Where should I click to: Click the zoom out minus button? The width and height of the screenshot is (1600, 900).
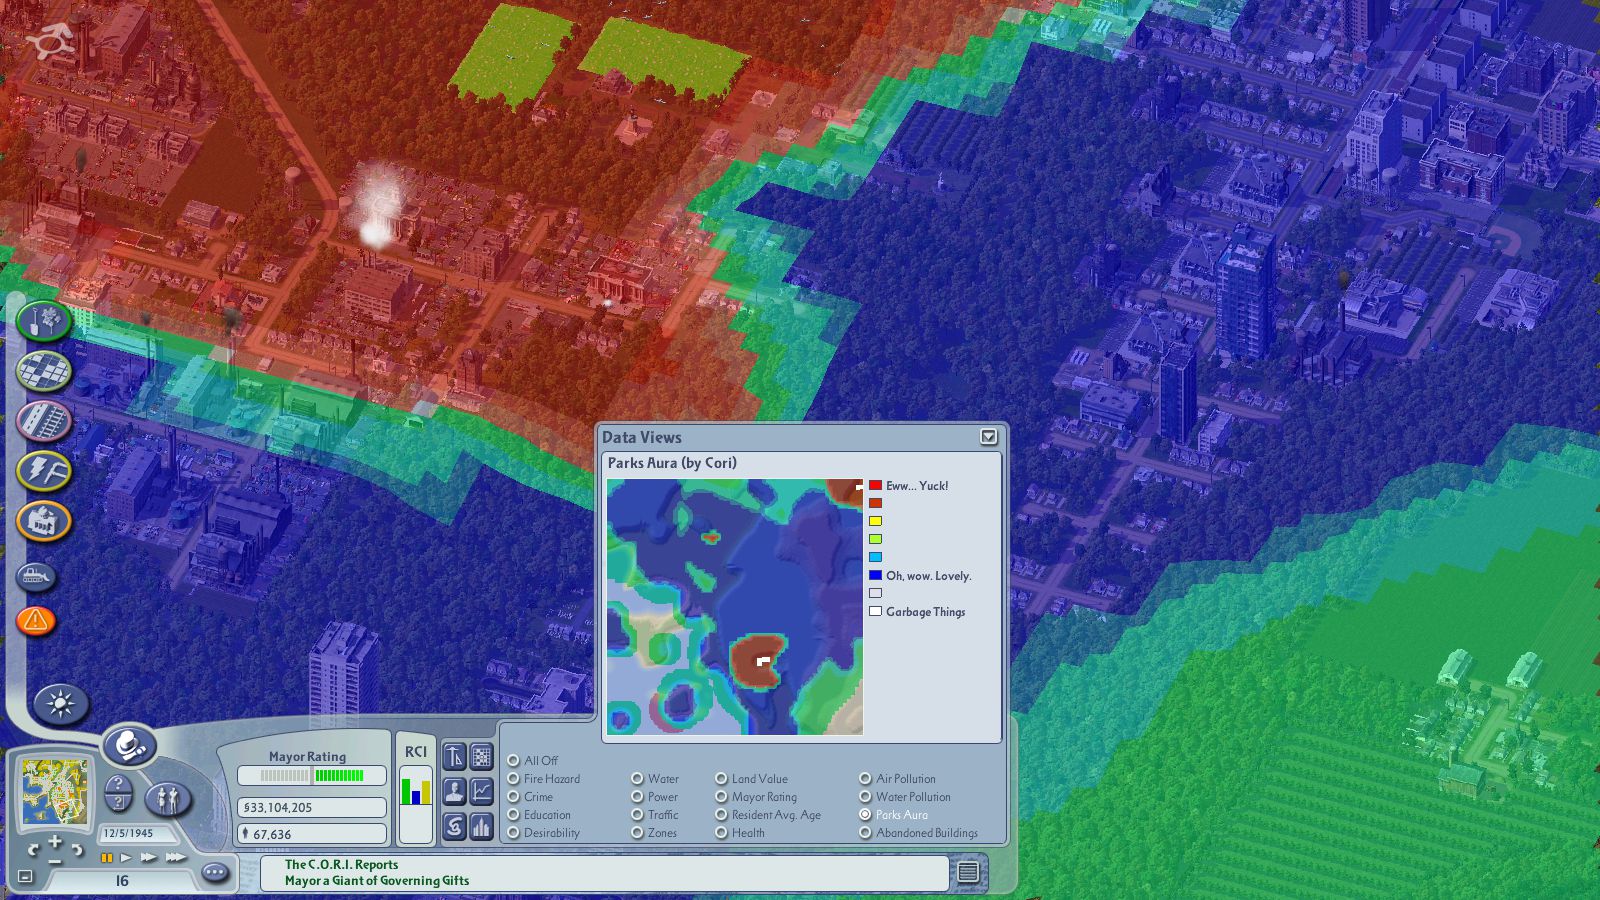tap(55, 860)
